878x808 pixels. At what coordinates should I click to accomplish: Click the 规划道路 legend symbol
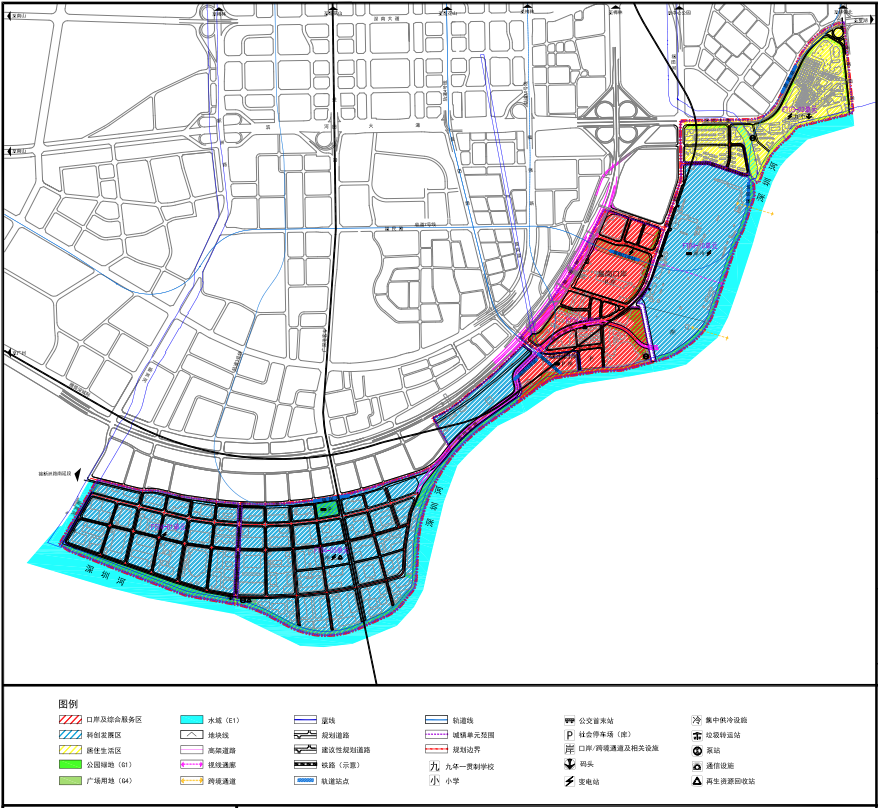click(305, 735)
